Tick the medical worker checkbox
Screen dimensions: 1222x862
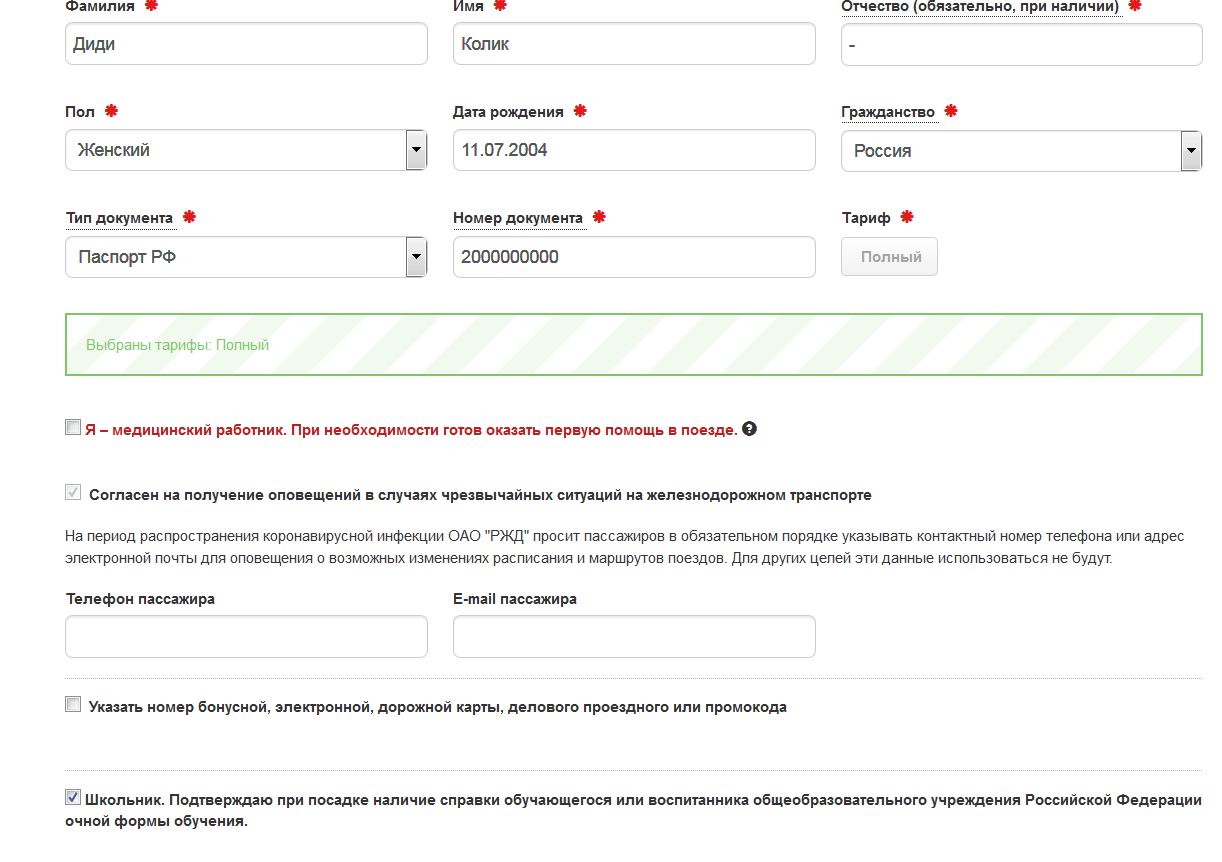coord(73,428)
